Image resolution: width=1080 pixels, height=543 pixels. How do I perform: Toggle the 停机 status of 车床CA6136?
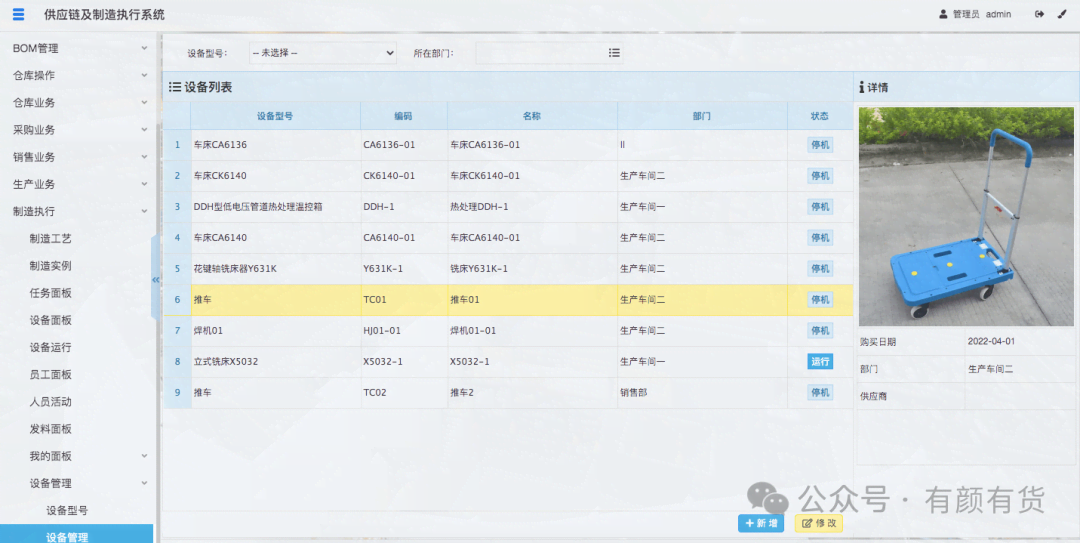(820, 145)
